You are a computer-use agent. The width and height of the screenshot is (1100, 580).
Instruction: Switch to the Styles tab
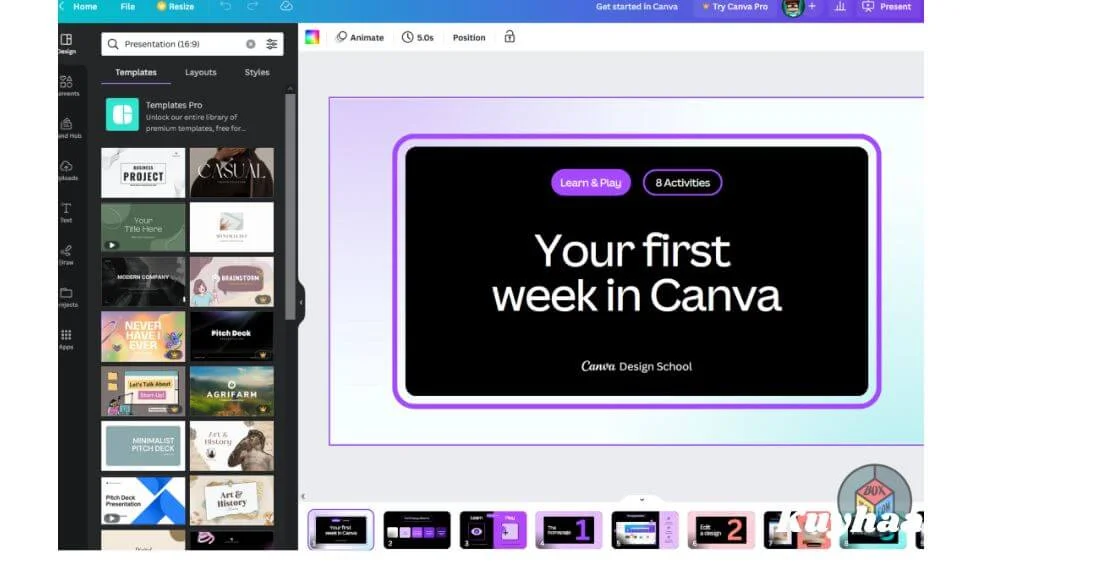click(257, 72)
